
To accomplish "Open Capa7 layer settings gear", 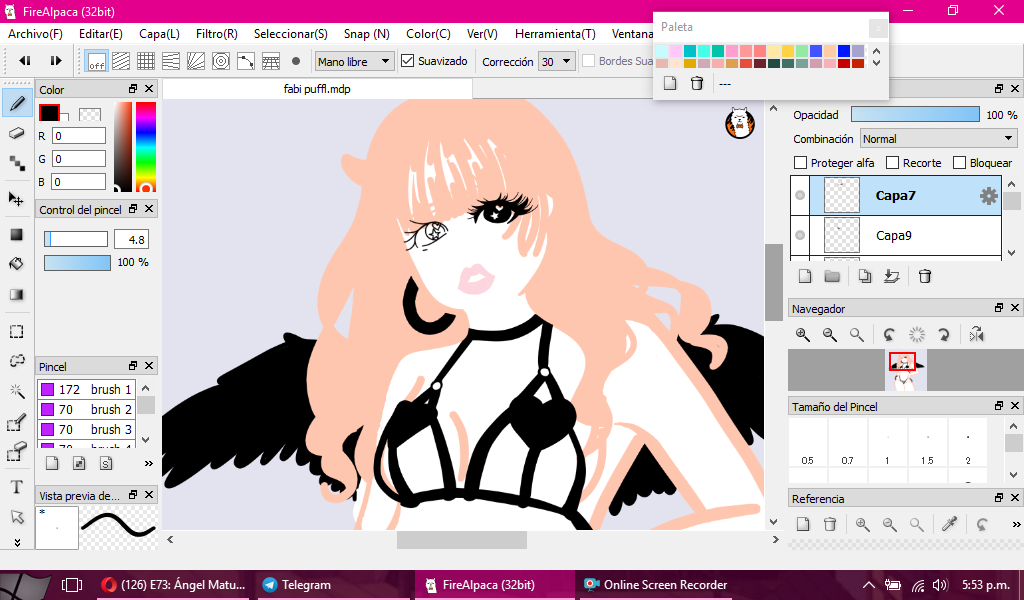I will [989, 195].
